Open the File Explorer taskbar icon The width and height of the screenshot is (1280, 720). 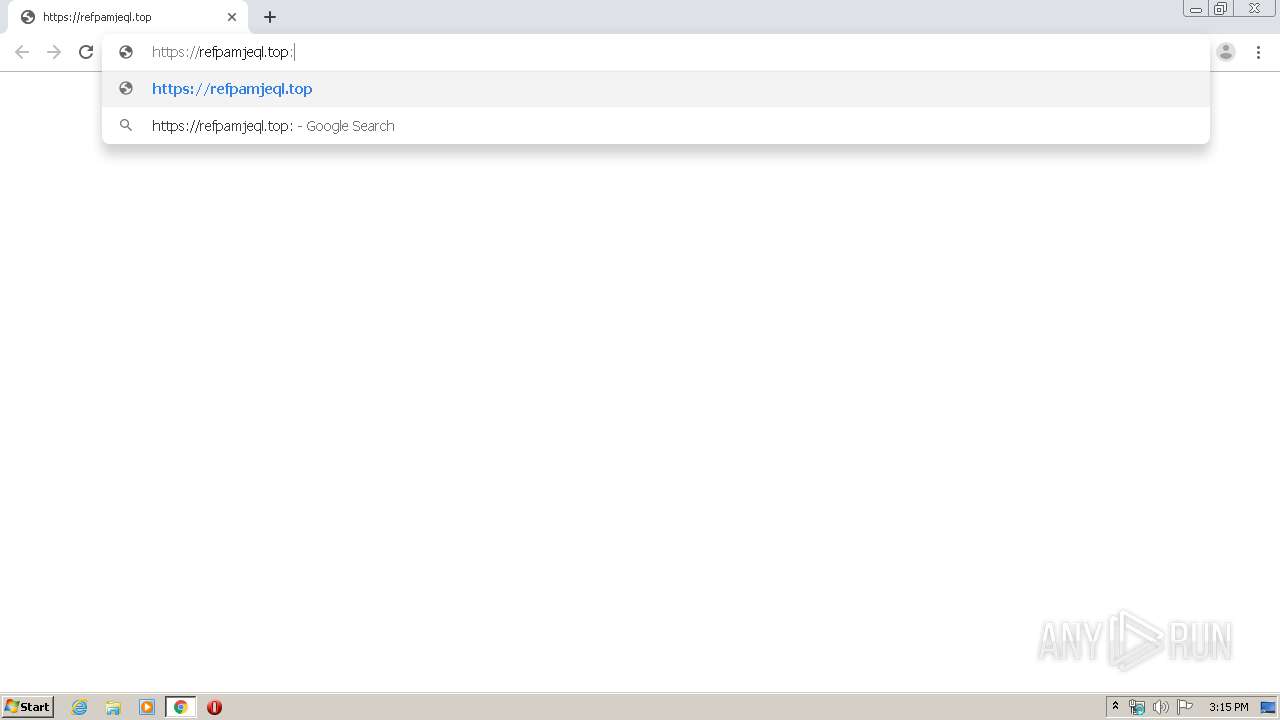[113, 707]
